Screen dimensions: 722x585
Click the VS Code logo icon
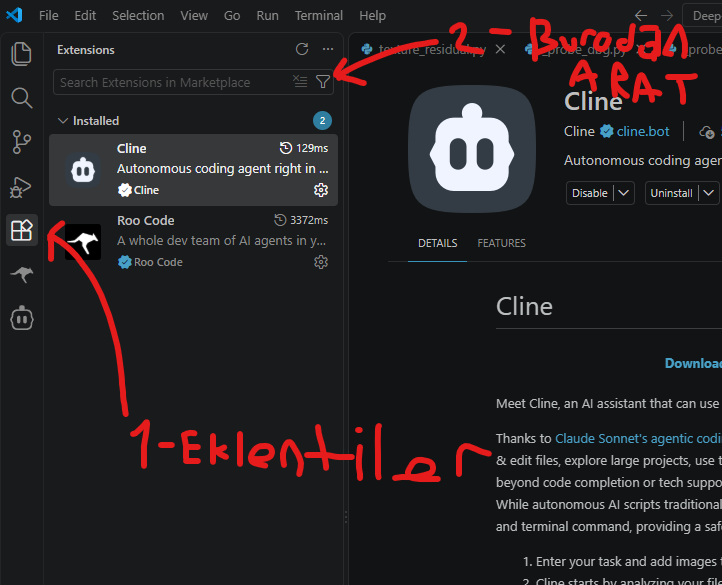pos(14,15)
